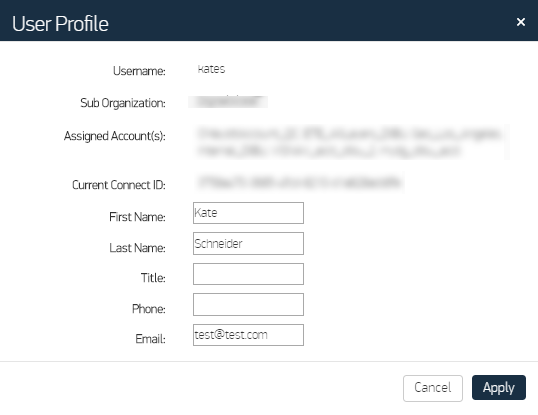
Task: Click the blurred Assigned Account(s) text
Action: pyautogui.click(x=352, y=142)
